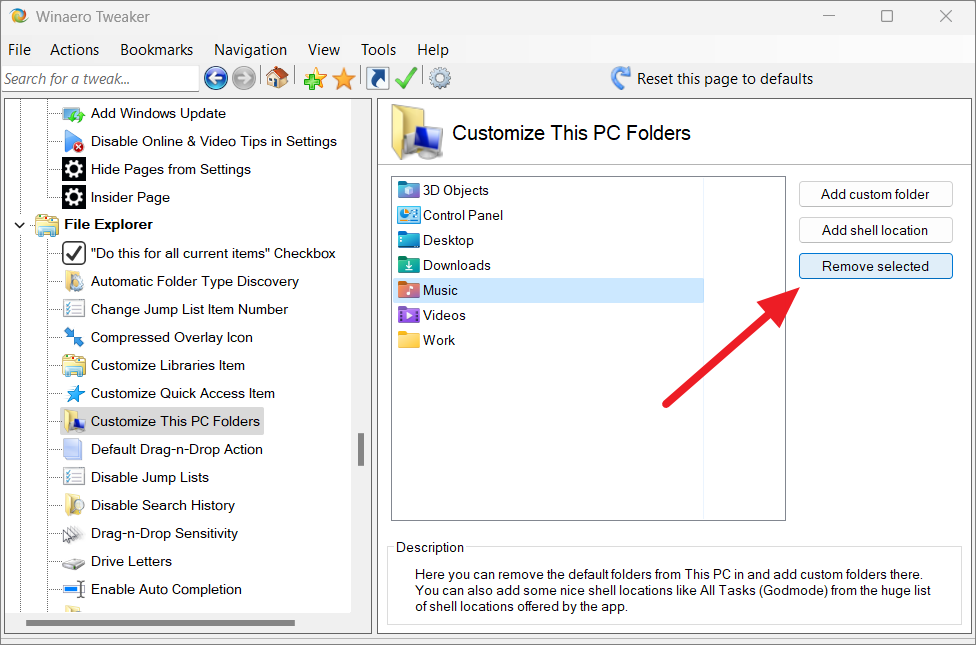
Task: Open the Bookmarks menu
Action: coord(156,50)
